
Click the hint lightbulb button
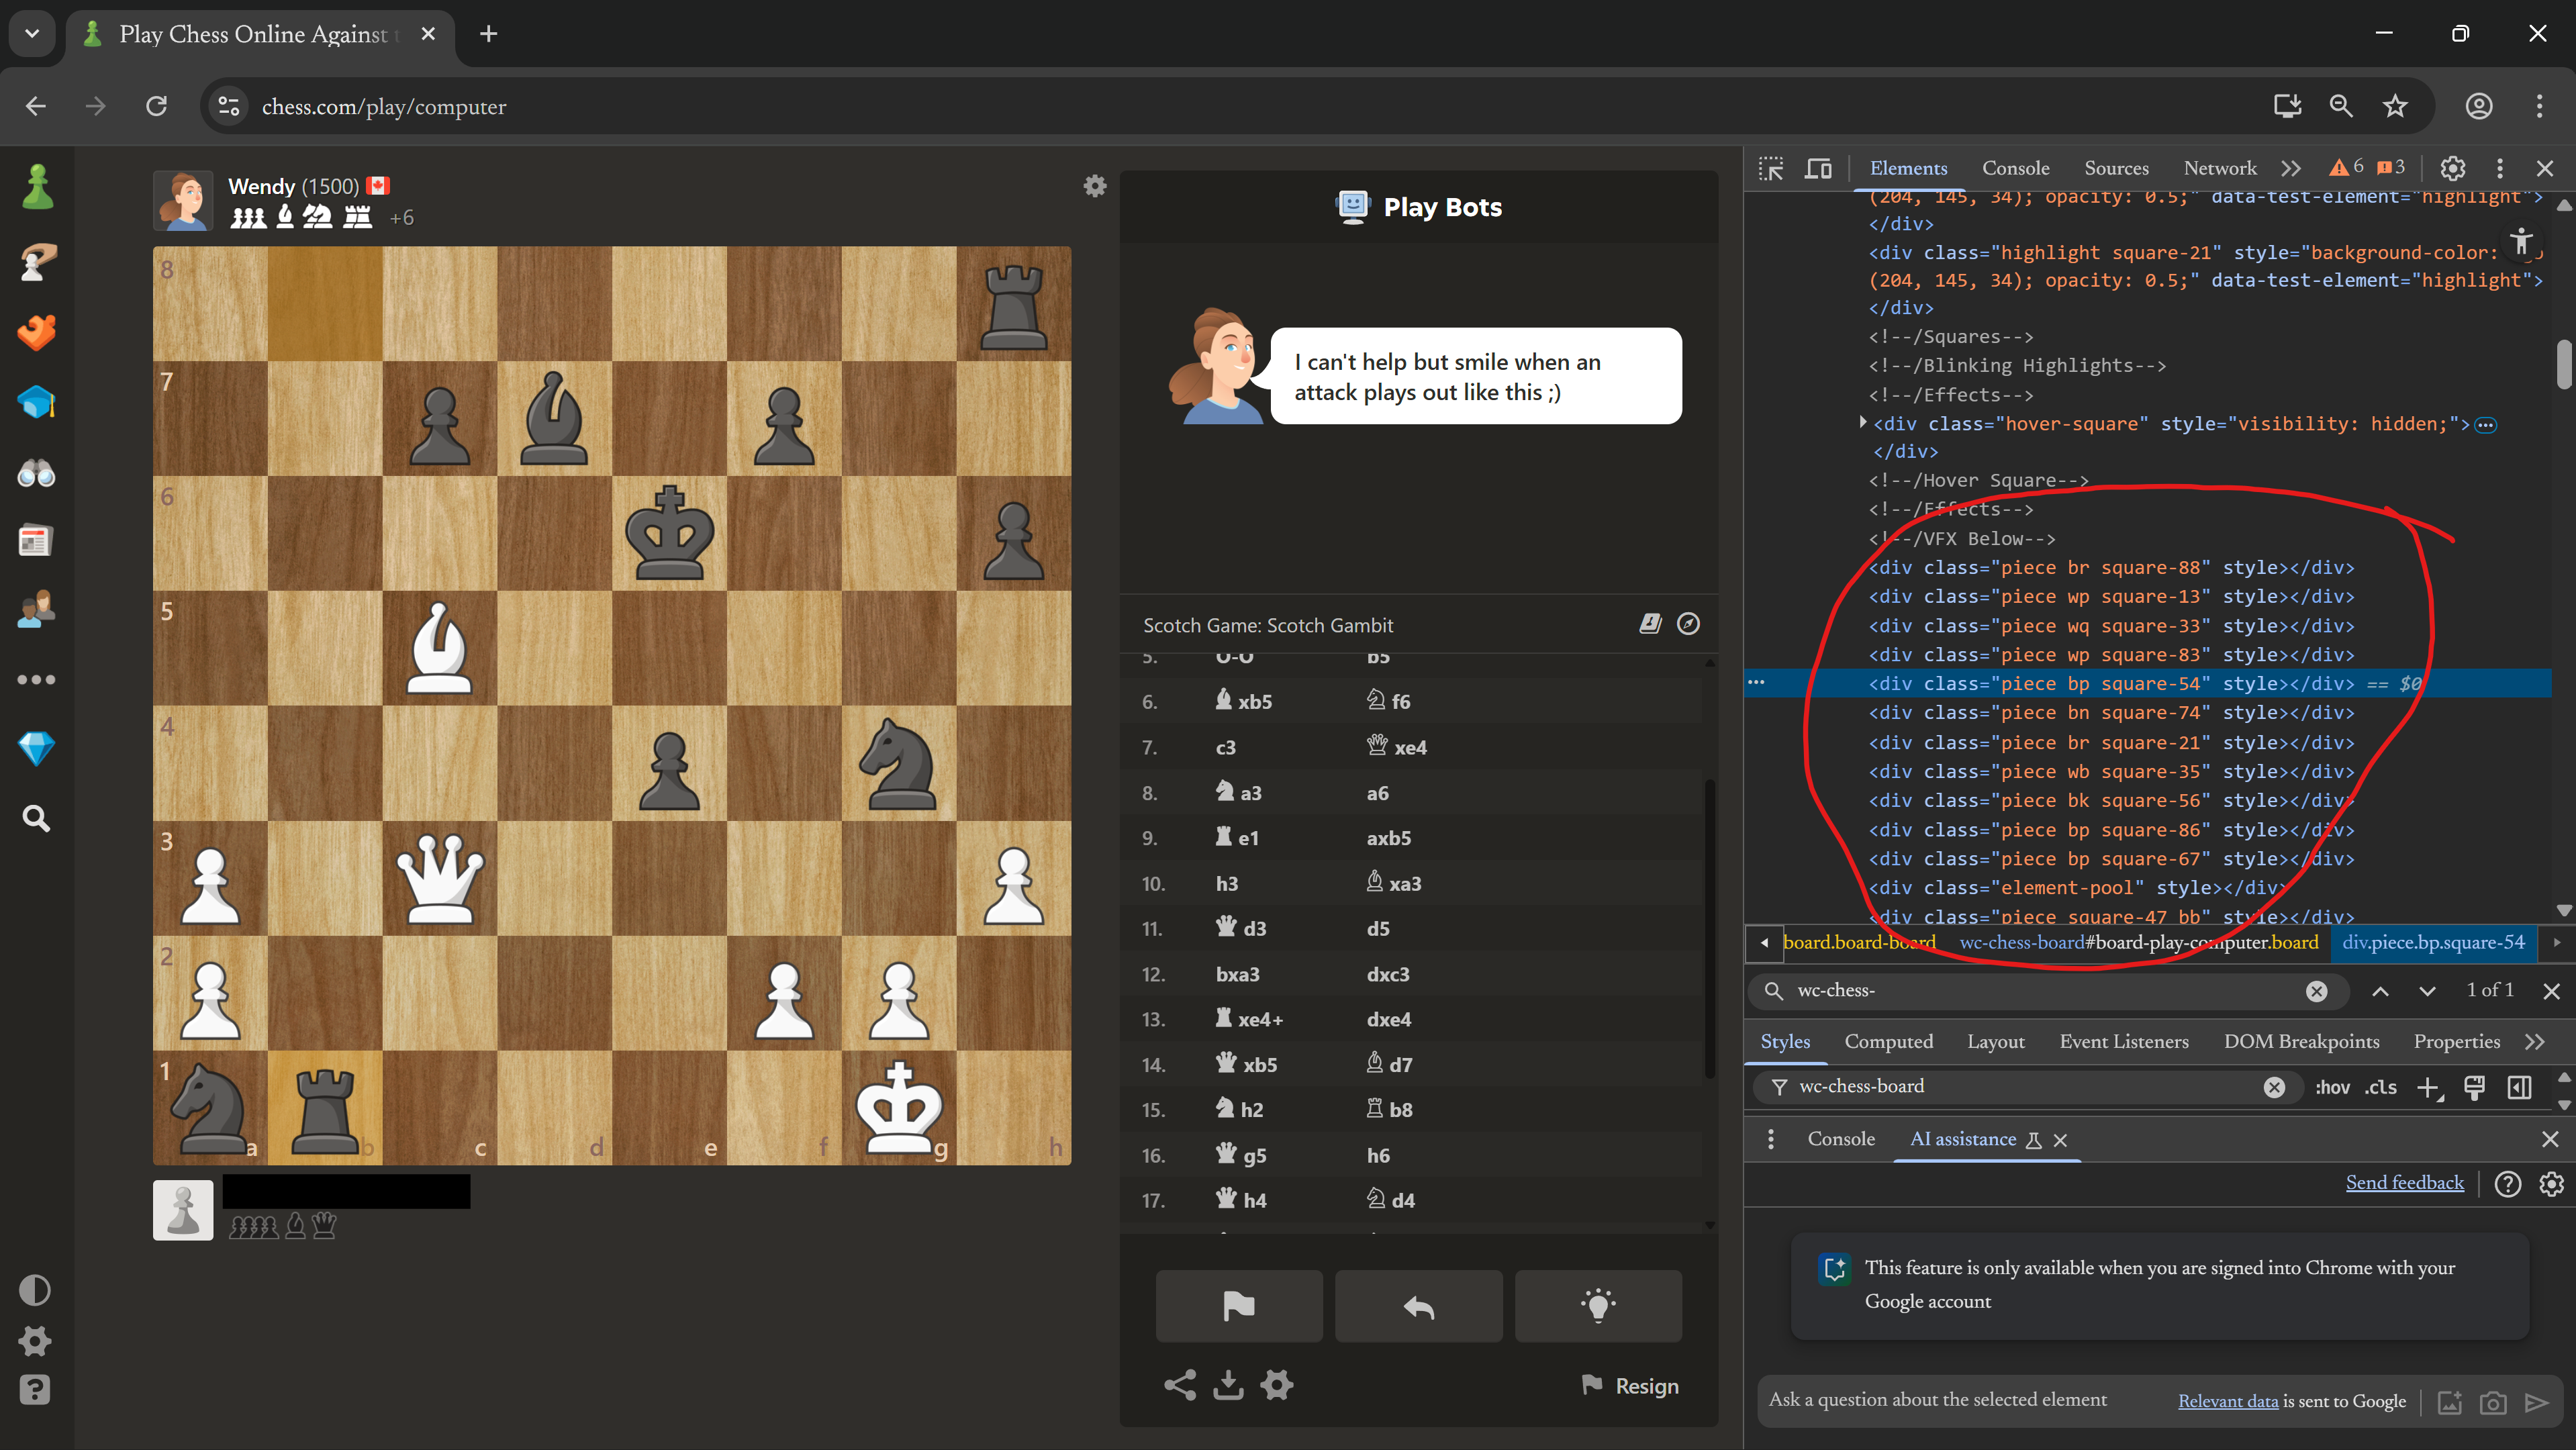click(x=1597, y=1306)
